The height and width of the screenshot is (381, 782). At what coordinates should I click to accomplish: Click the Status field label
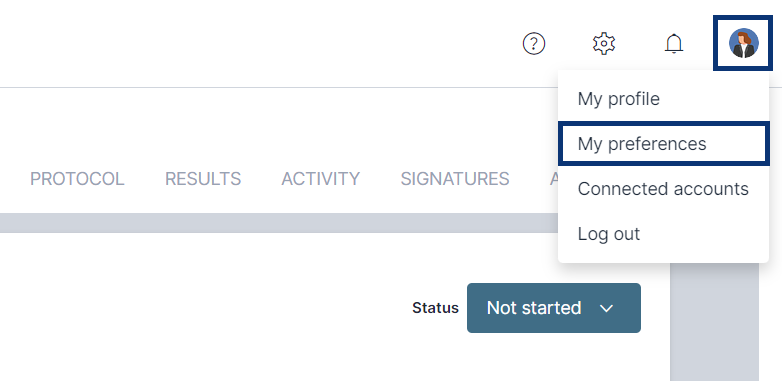click(435, 308)
